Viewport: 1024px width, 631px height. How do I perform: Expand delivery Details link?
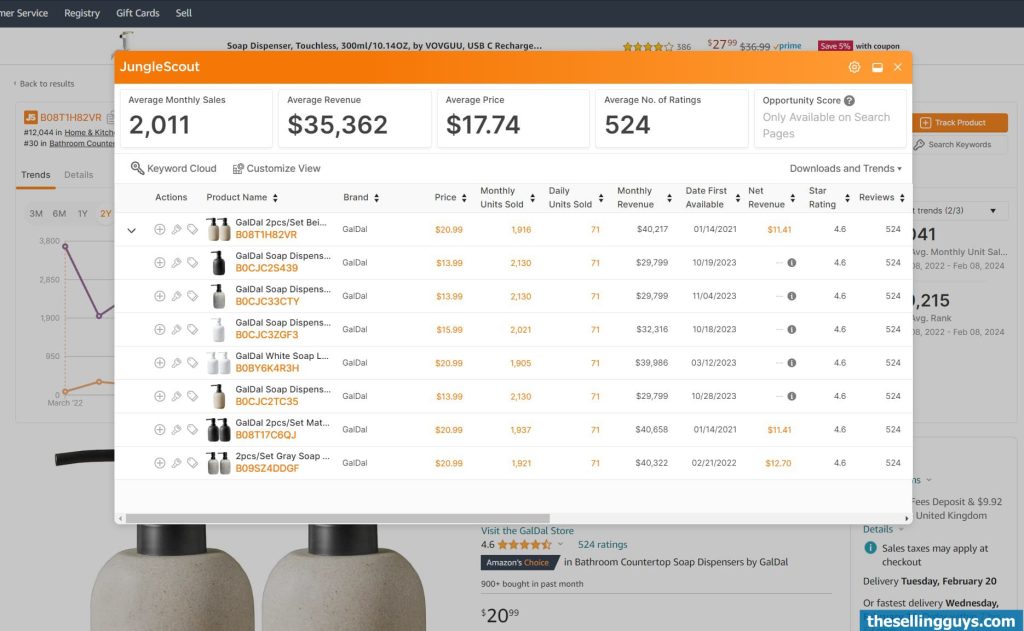pyautogui.click(x=883, y=530)
